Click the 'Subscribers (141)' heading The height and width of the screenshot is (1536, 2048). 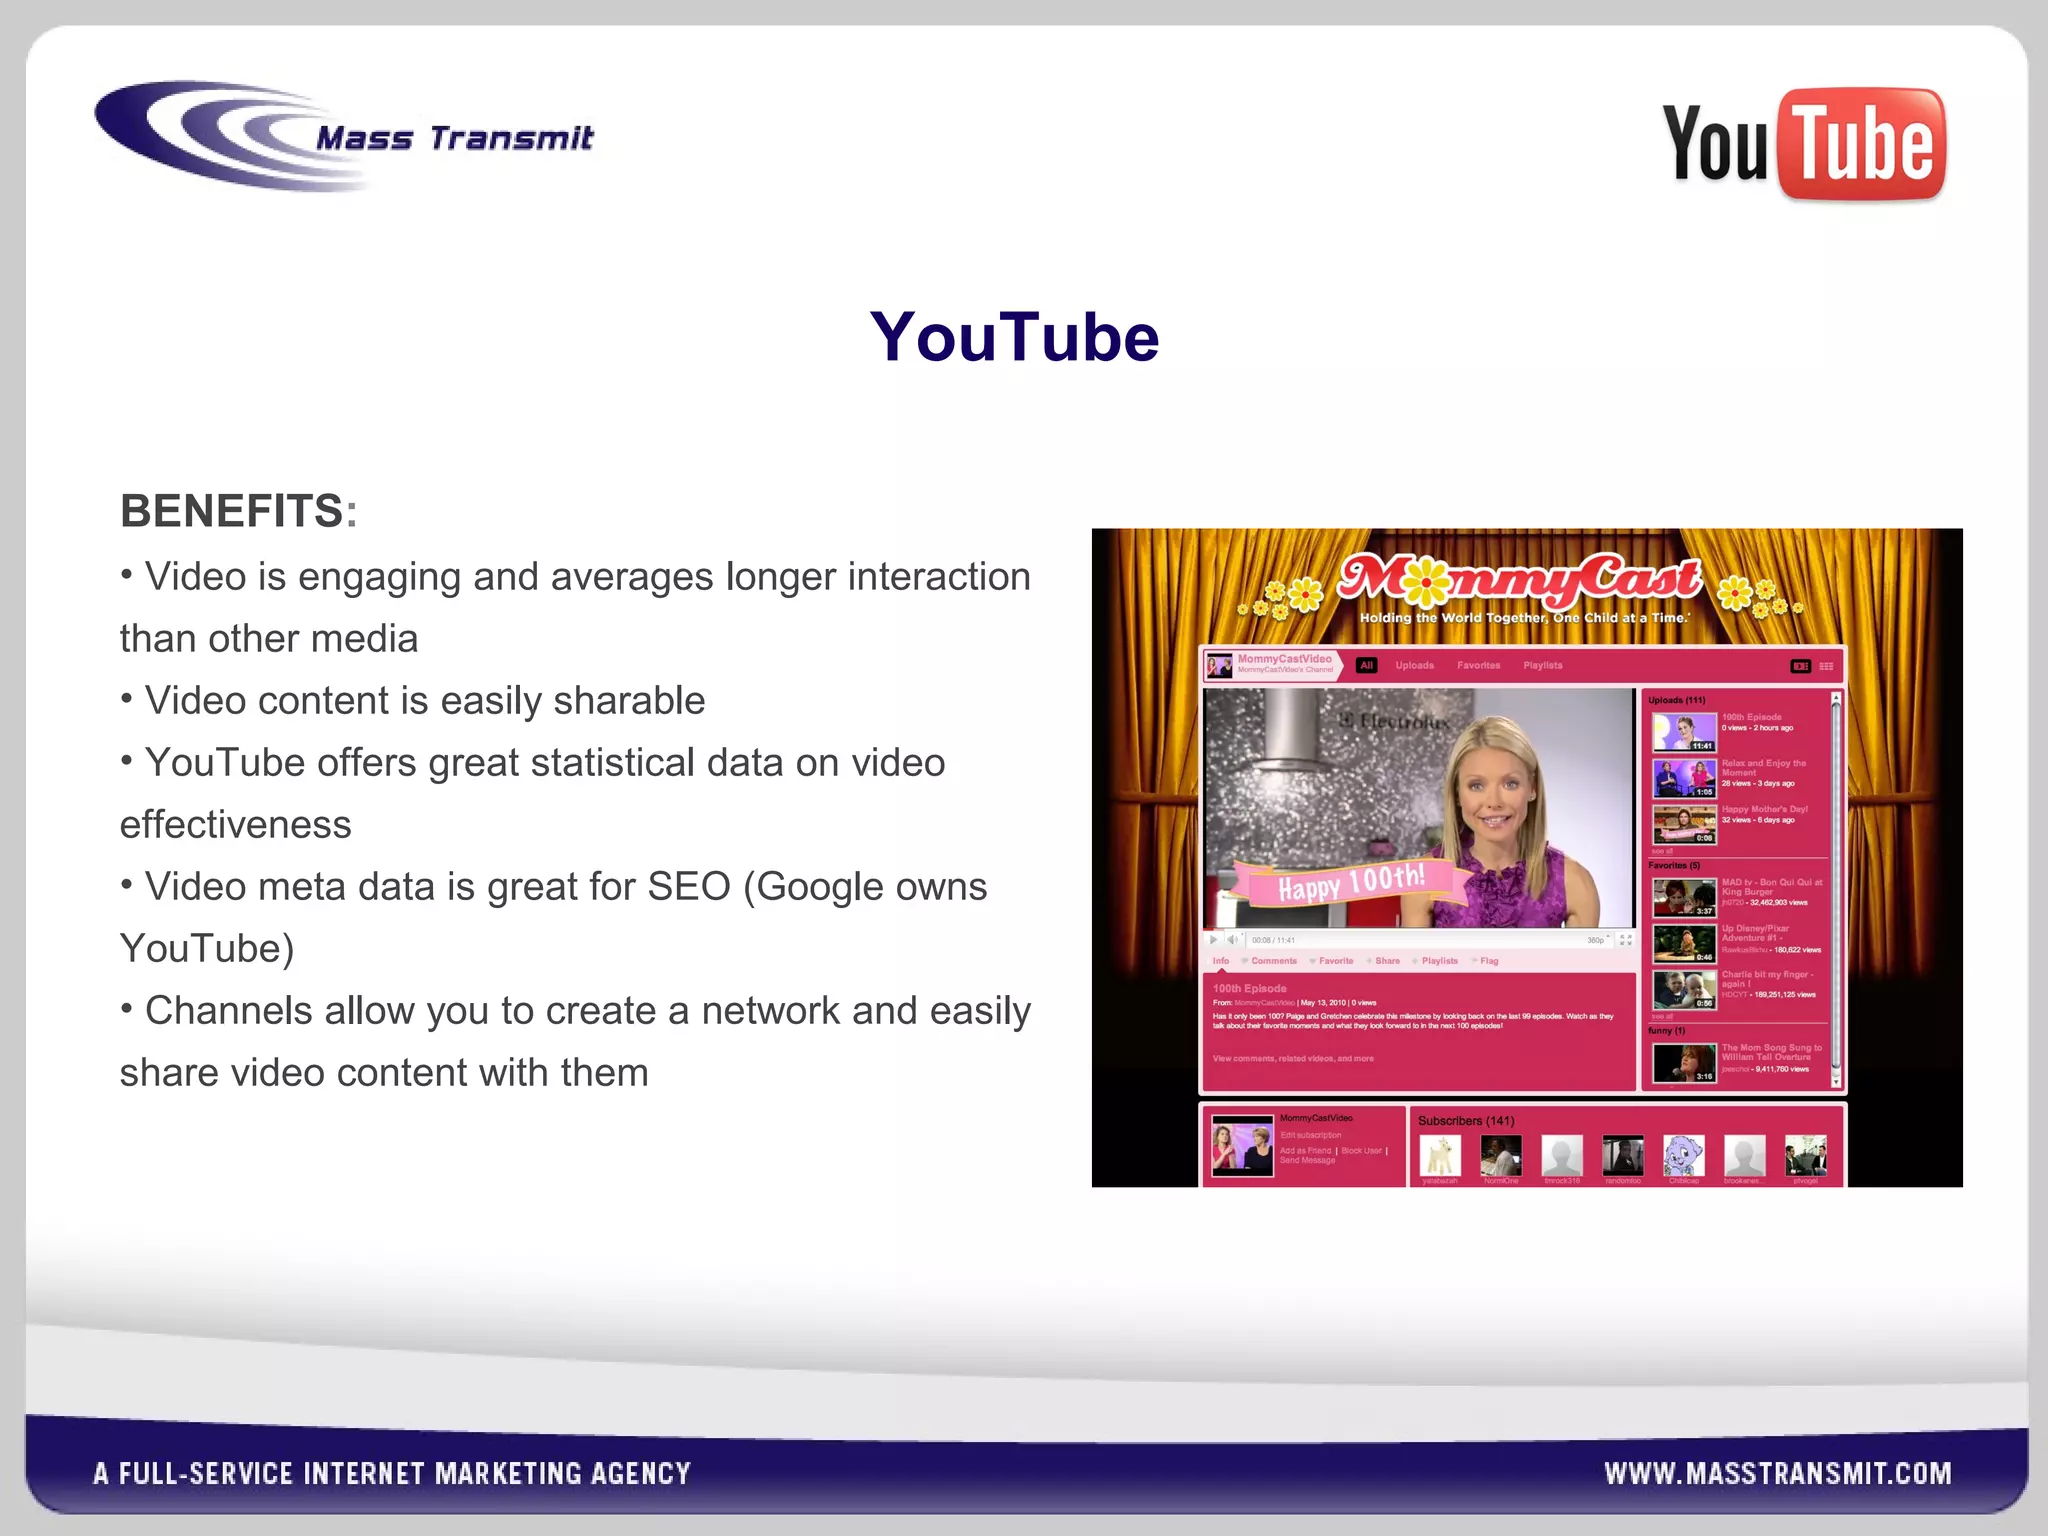[1466, 1121]
